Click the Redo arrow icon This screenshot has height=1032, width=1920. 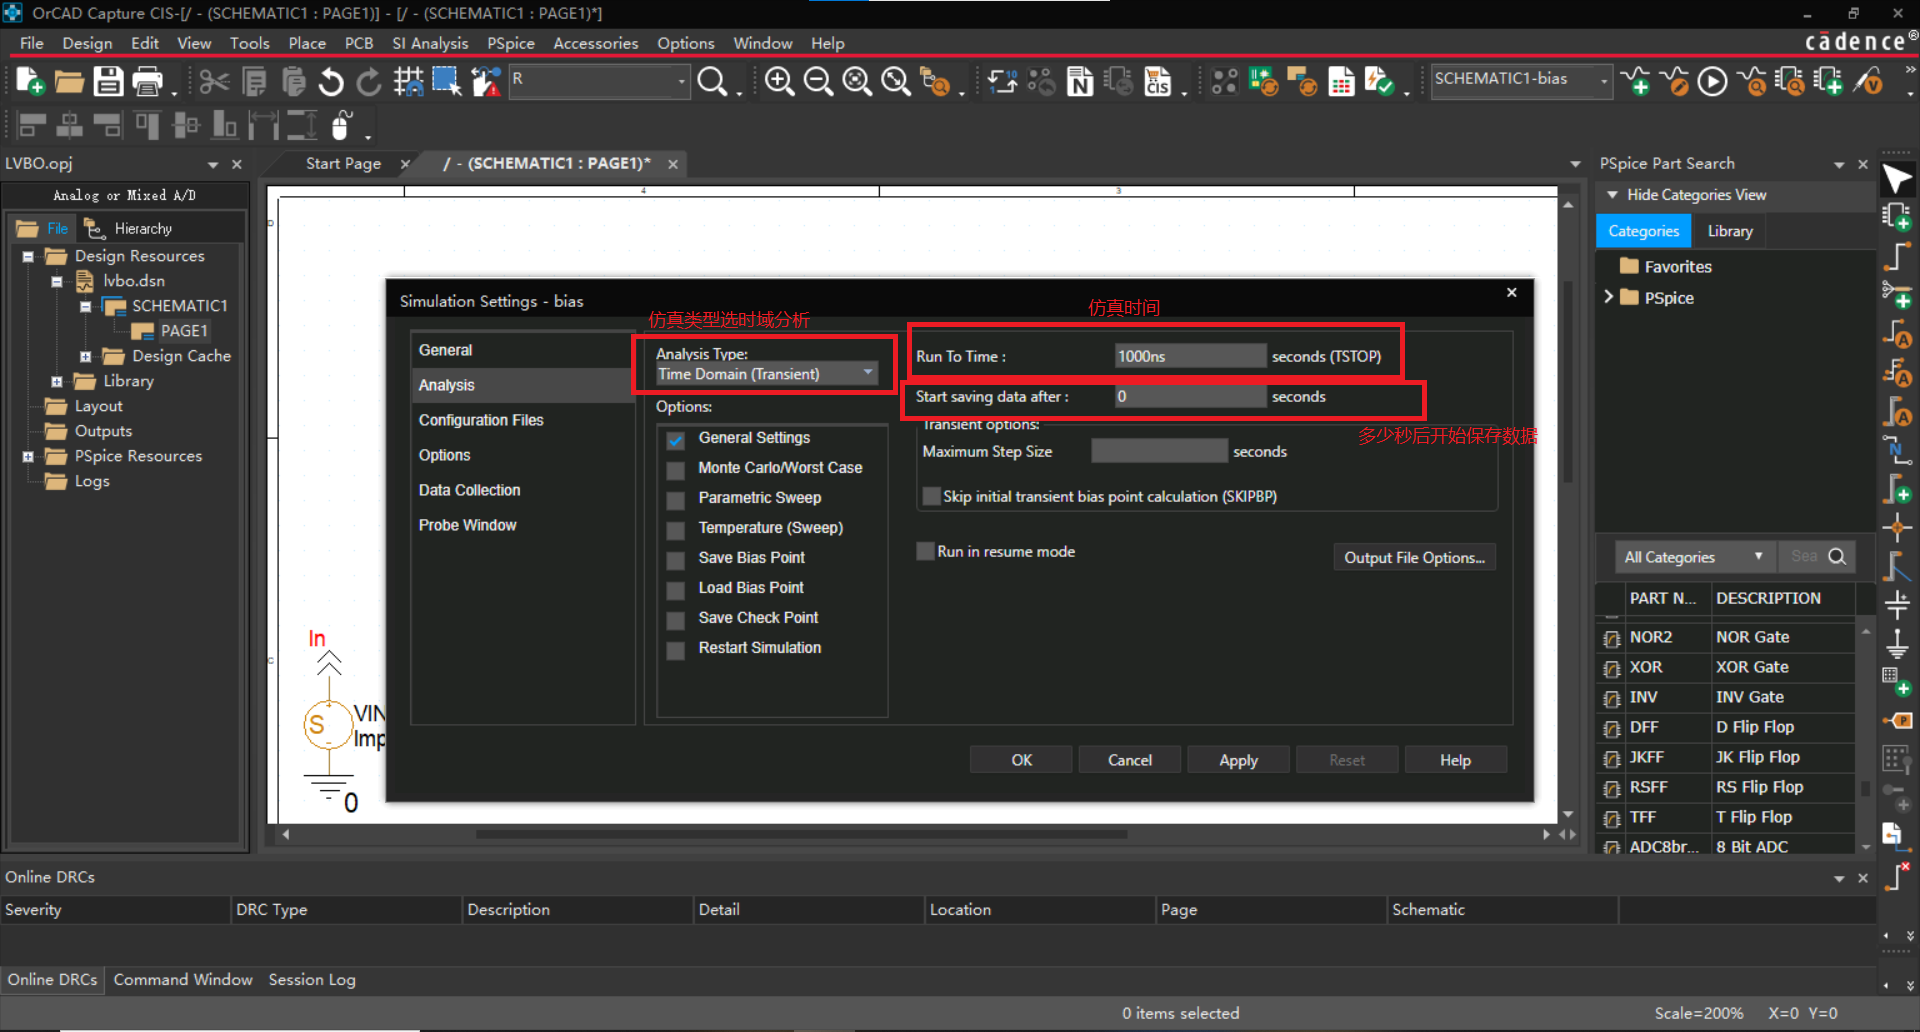click(x=369, y=81)
